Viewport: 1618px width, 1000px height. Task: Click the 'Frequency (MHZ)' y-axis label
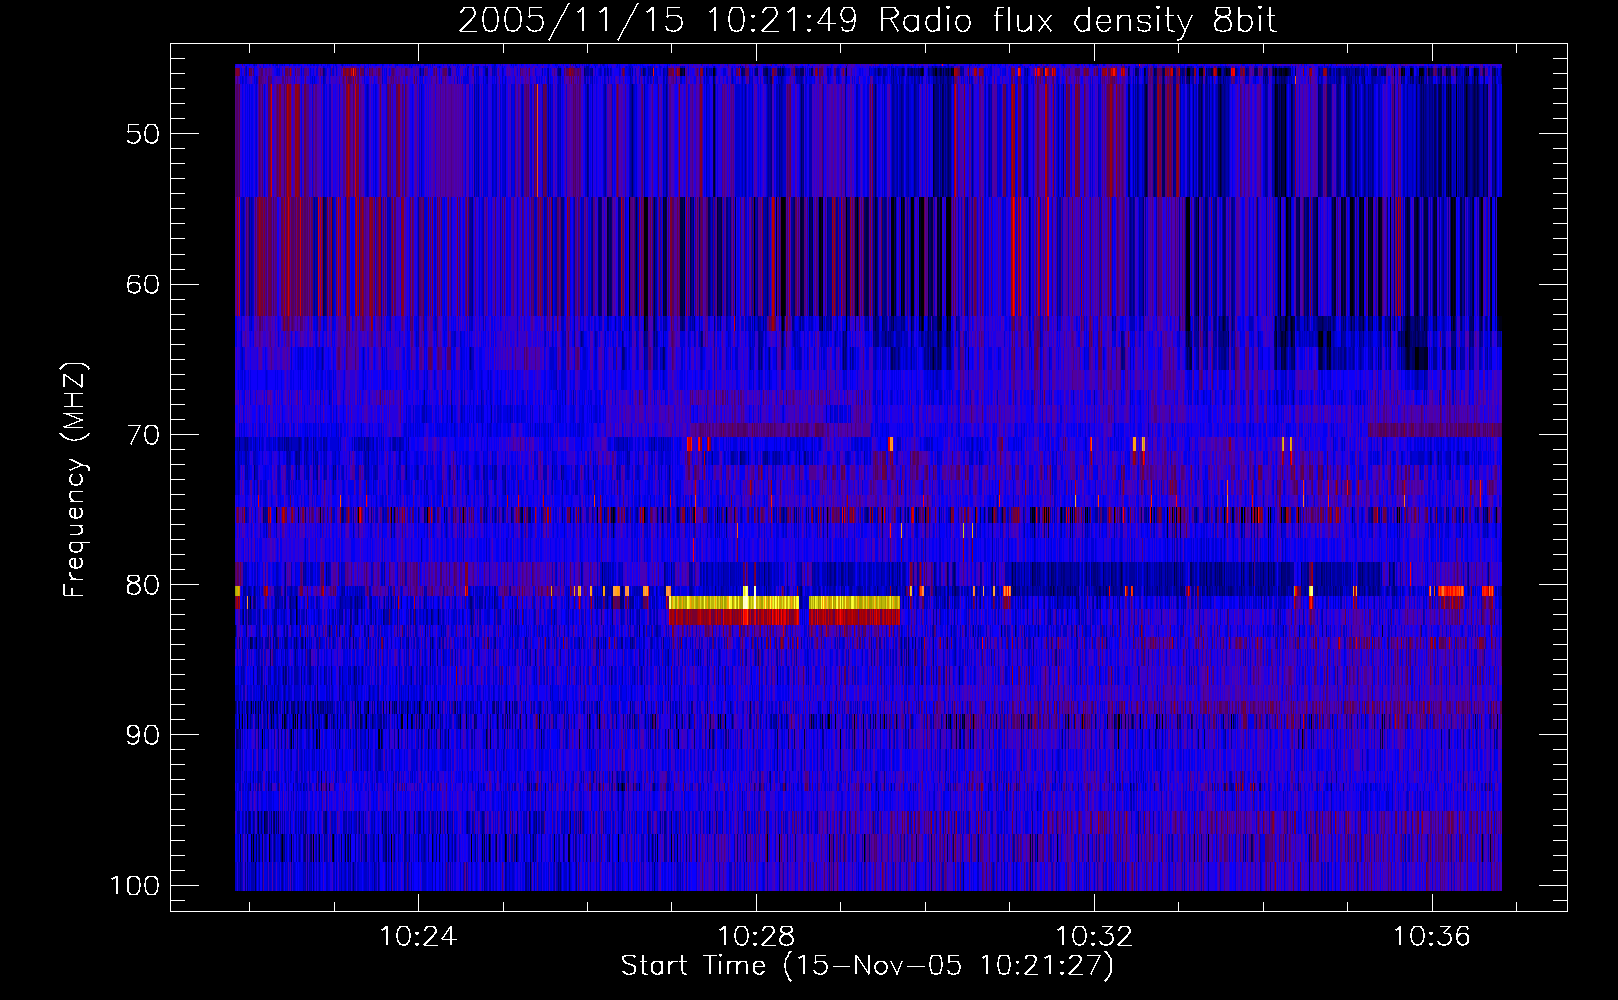[75, 479]
